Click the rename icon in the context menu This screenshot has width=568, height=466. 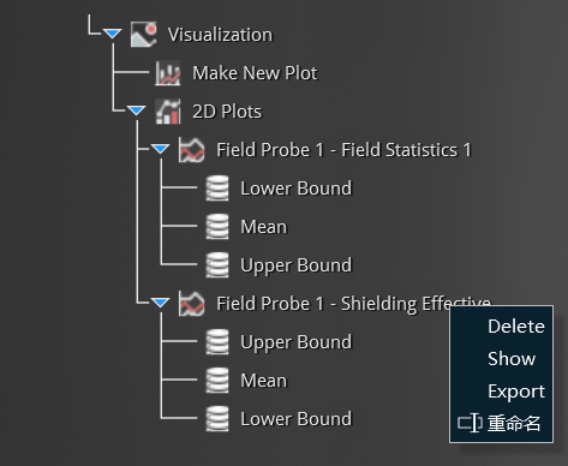470,423
